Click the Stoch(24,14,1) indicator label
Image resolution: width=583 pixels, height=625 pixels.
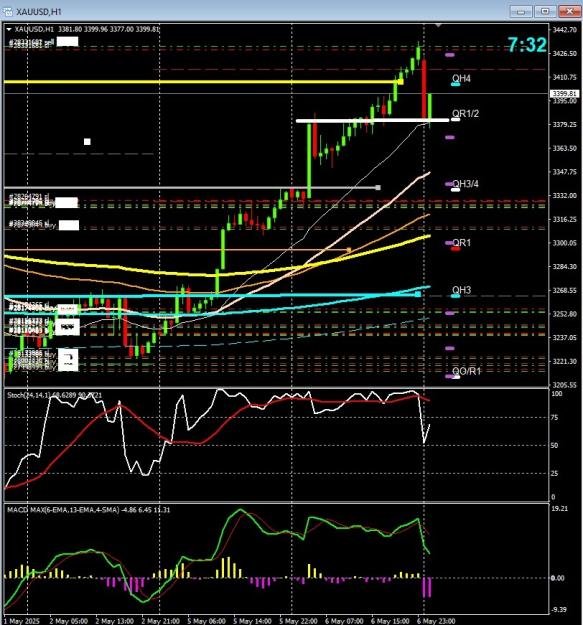[55, 395]
